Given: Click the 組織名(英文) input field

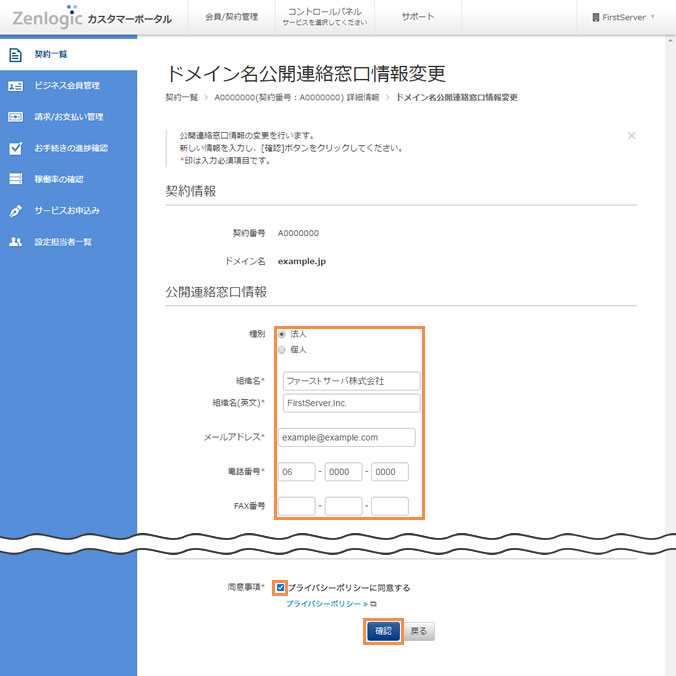Looking at the screenshot, I should (x=351, y=403).
